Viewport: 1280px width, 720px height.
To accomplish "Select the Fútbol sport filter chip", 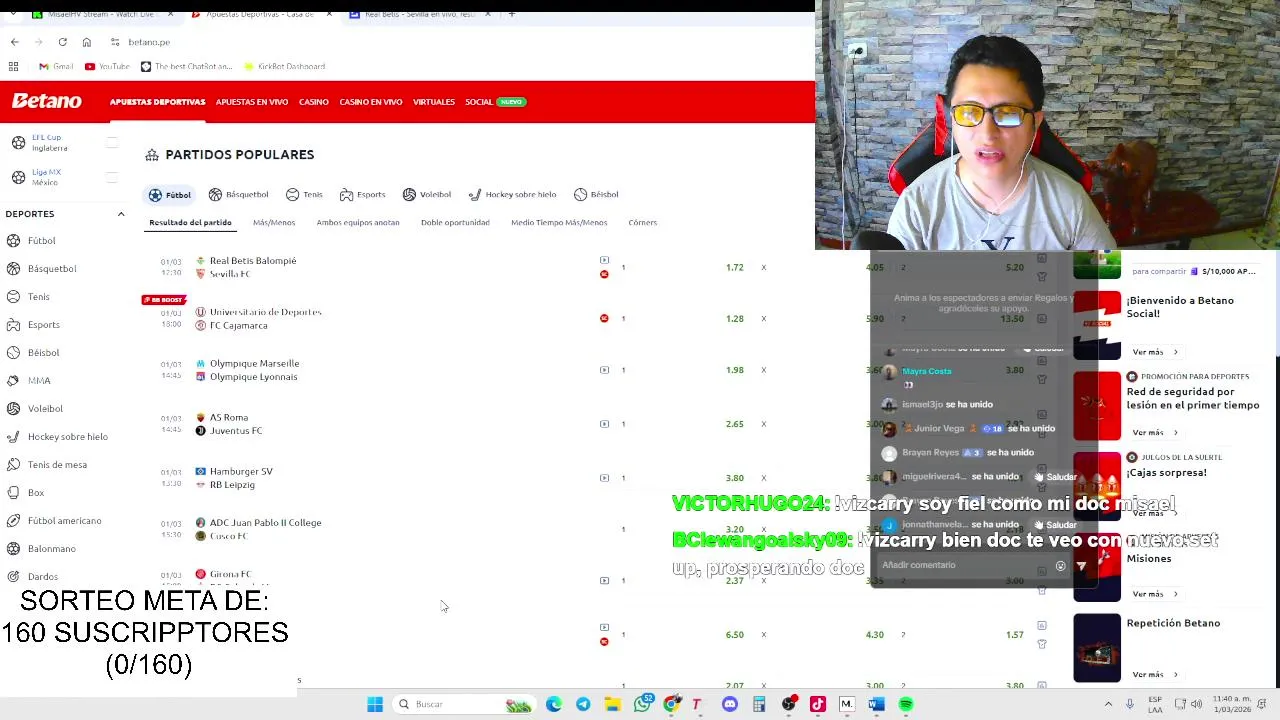I will [x=170, y=195].
